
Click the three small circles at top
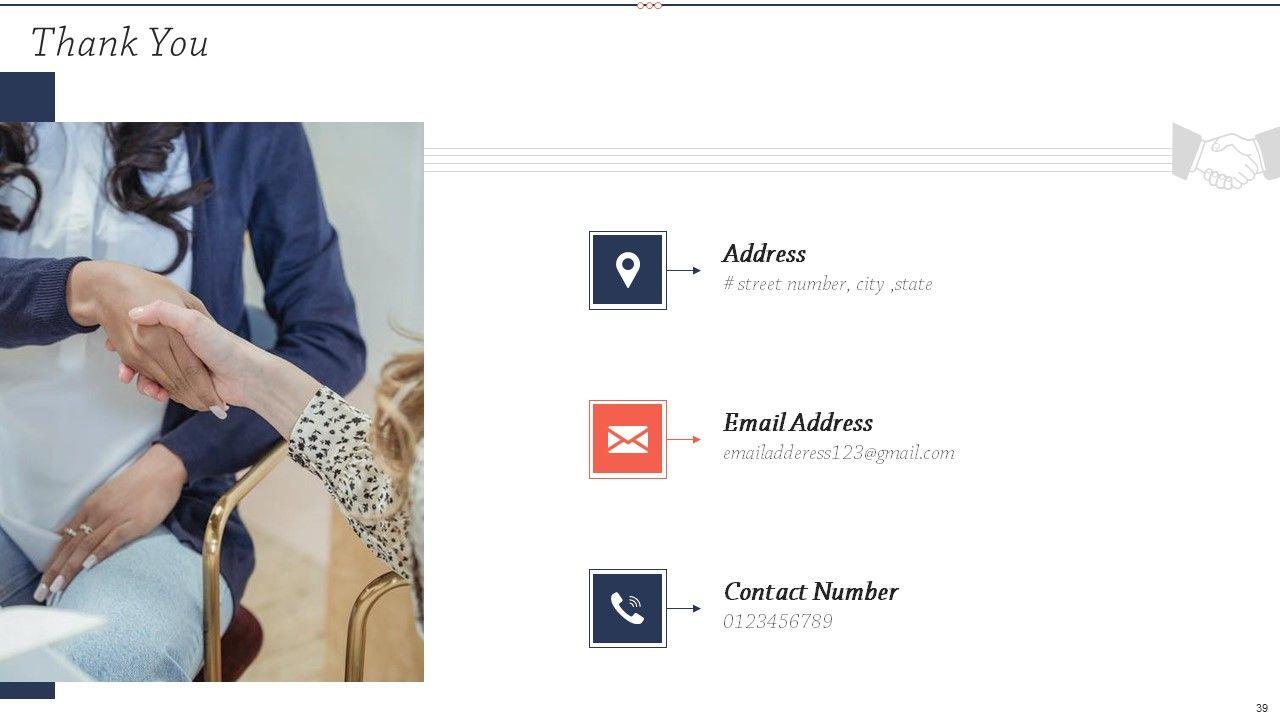[649, 5]
